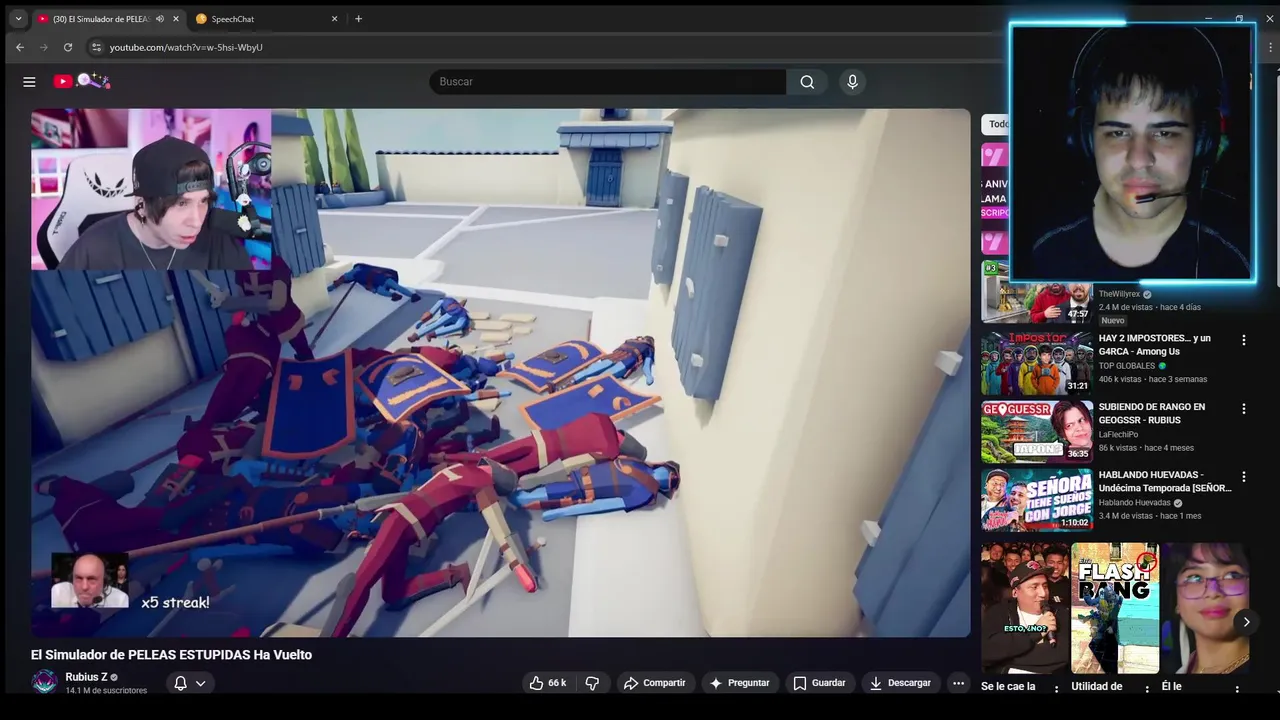Click the main video player area

500,372
